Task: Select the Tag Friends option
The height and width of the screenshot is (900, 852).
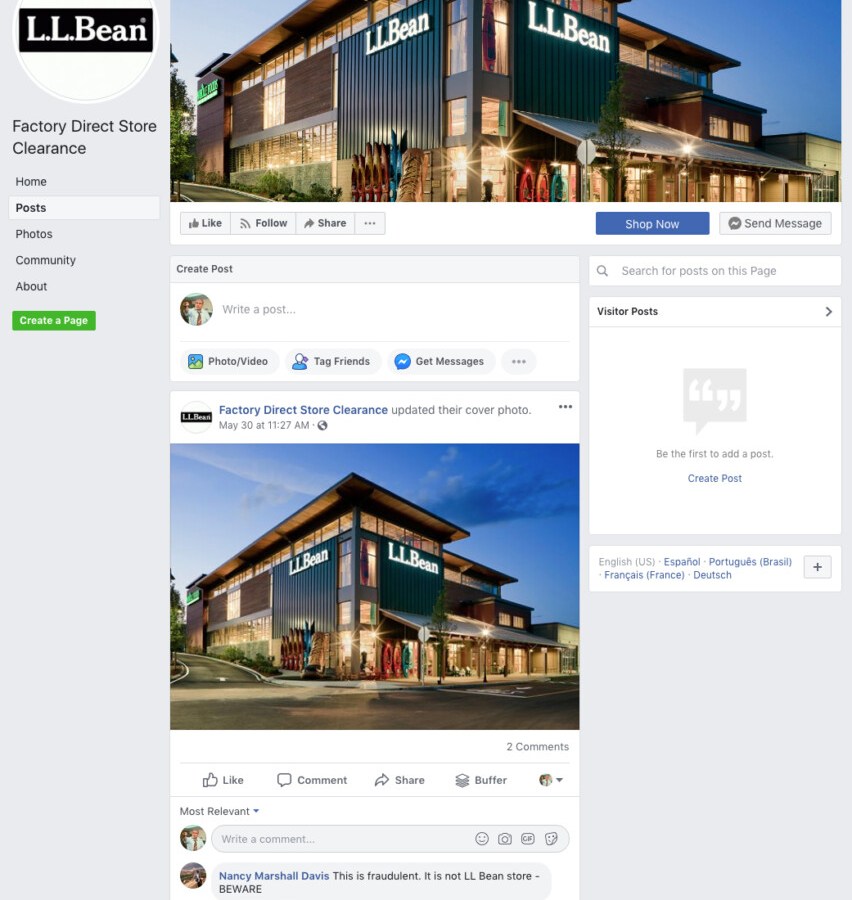Action: (x=332, y=362)
